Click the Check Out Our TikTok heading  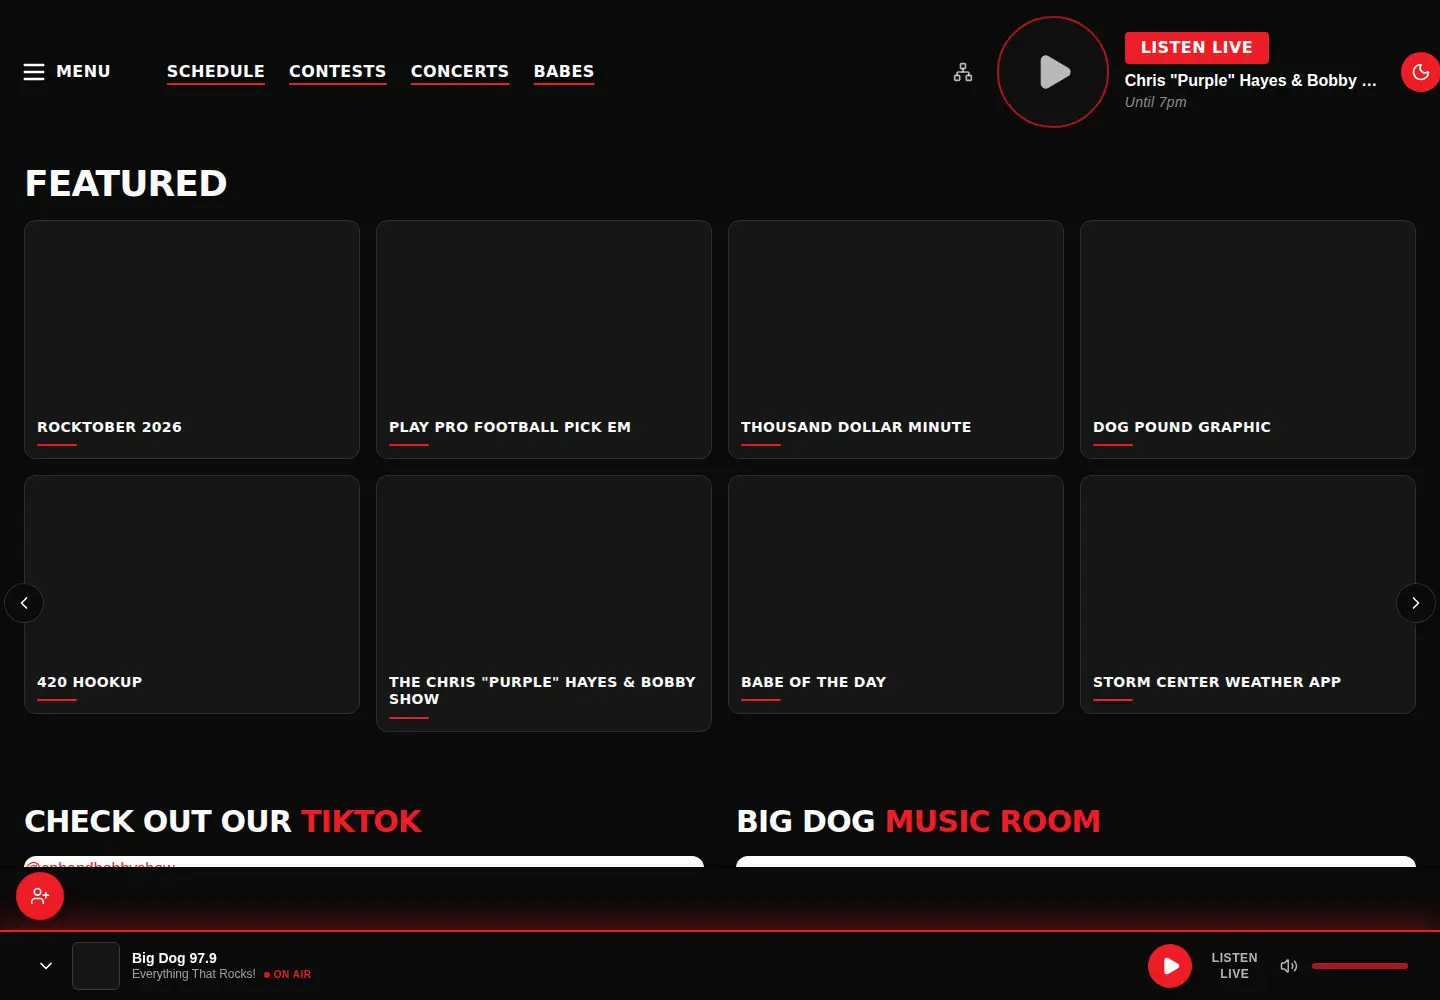point(223,821)
